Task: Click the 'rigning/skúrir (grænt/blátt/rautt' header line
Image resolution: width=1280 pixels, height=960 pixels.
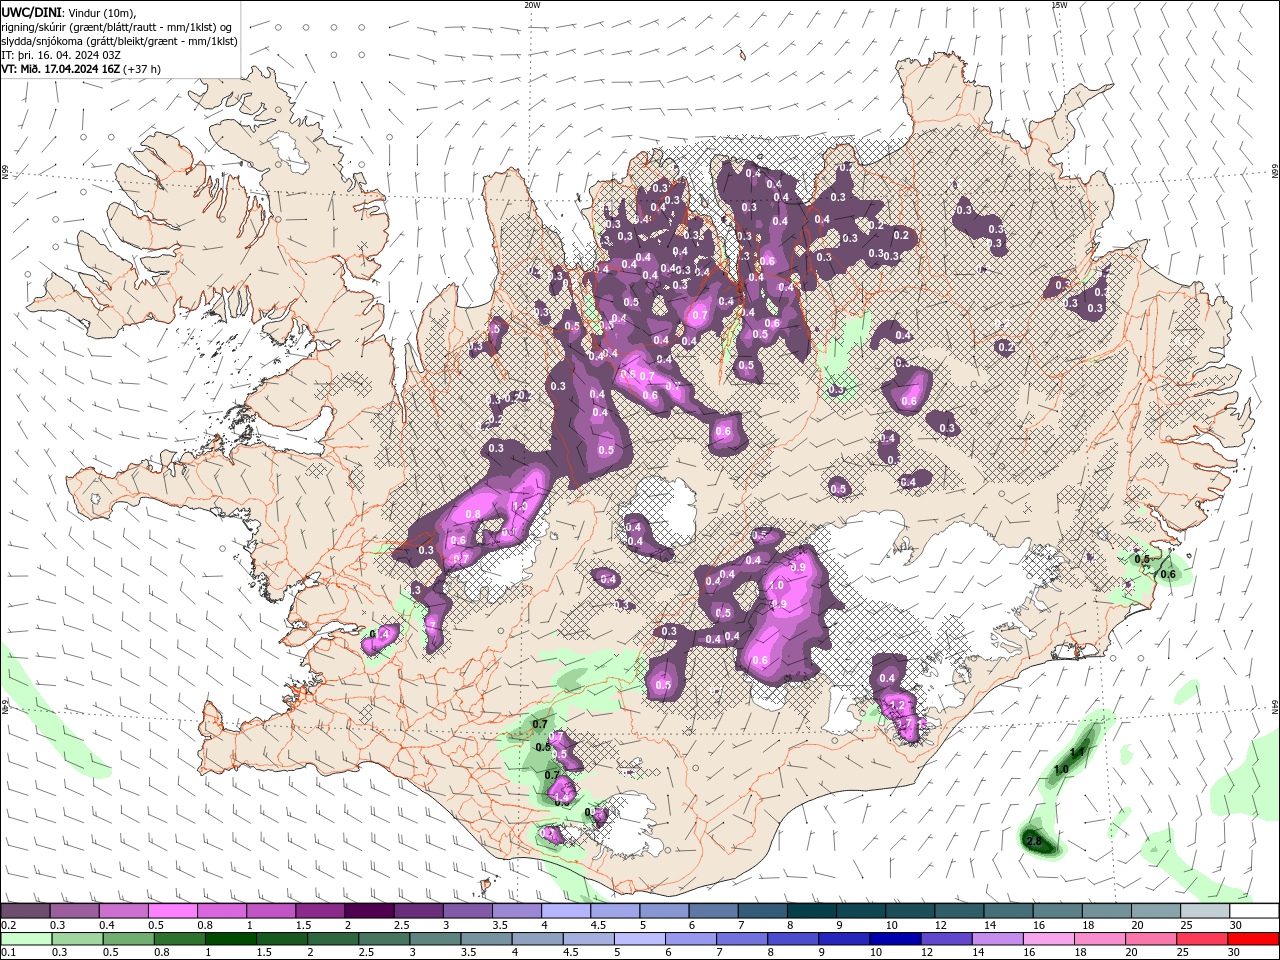Action: [117, 26]
